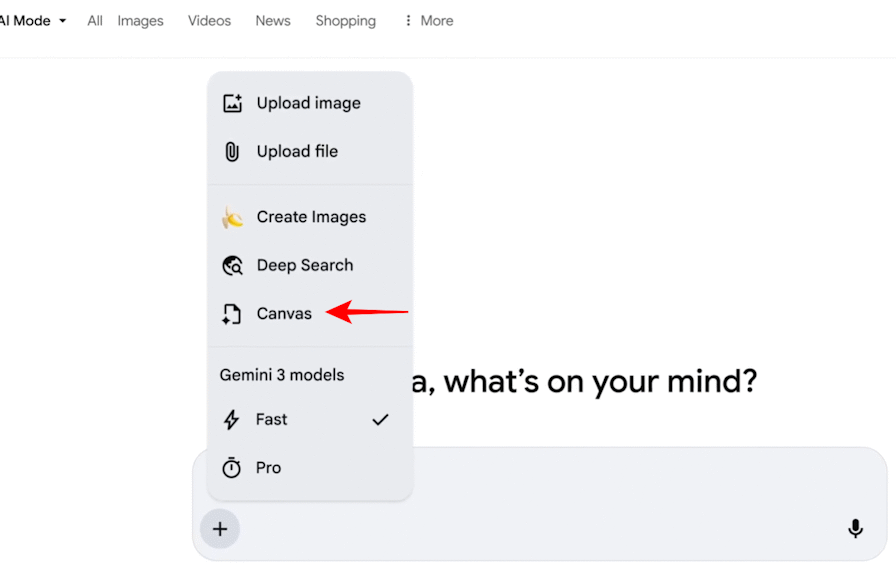This screenshot has width=896, height=564.
Task: Switch to the All results tab
Action: pos(95,21)
